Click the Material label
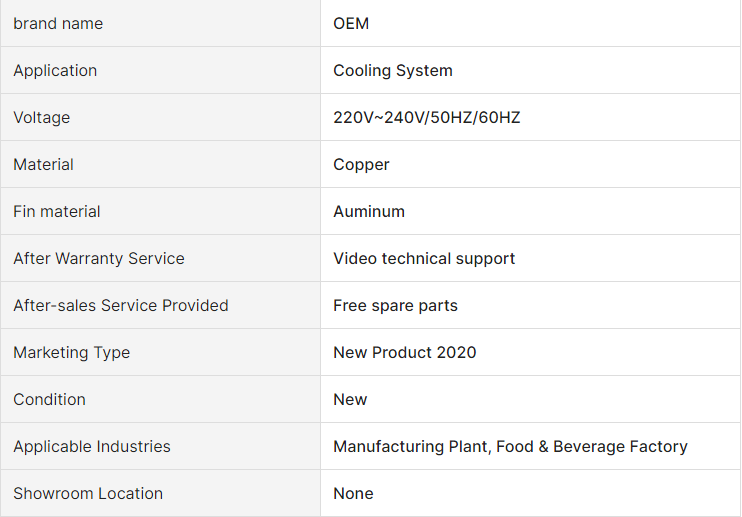The height and width of the screenshot is (517, 742). (44, 165)
